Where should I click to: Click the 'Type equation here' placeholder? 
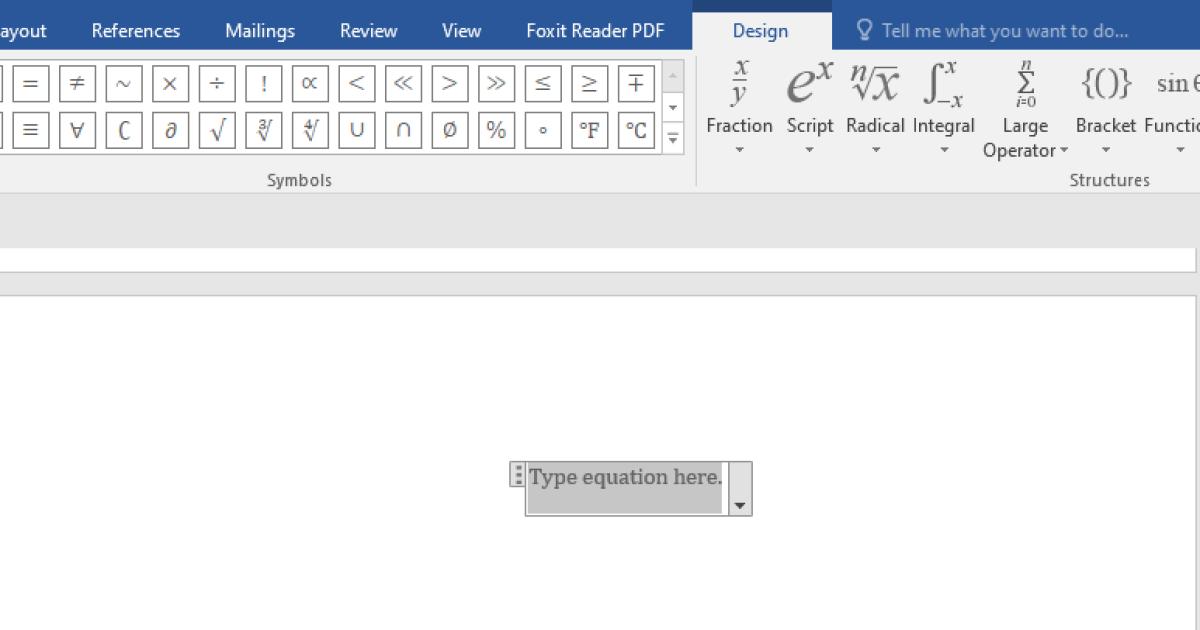pos(625,478)
